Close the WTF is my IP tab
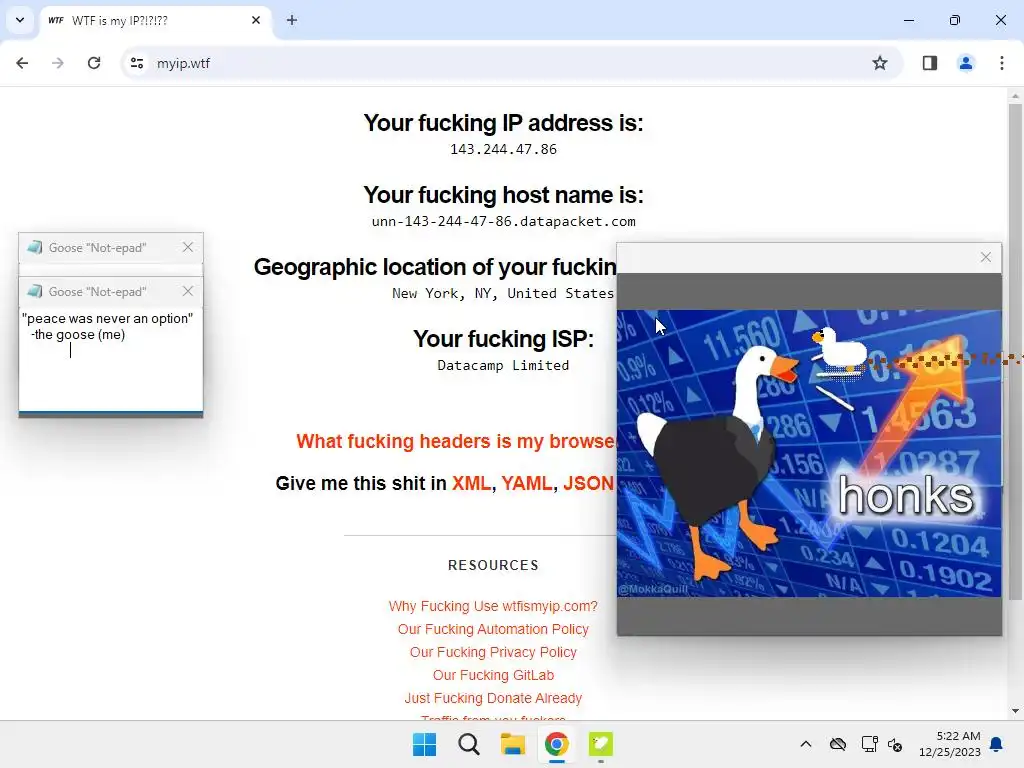This screenshot has width=1024, height=768. pyautogui.click(x=256, y=20)
